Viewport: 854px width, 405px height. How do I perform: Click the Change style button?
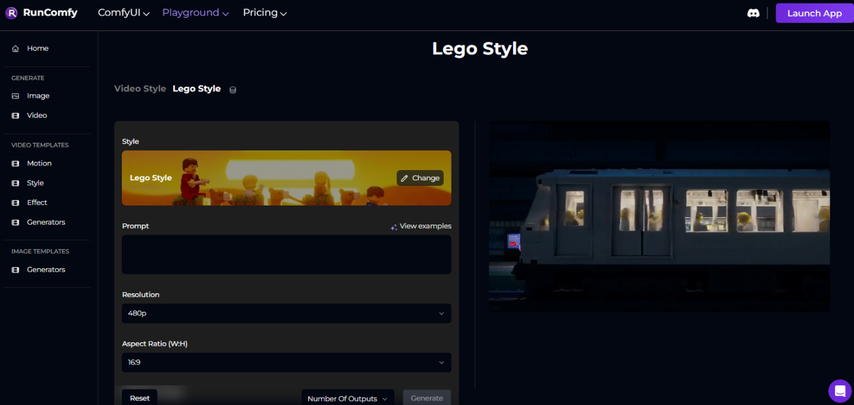[x=420, y=178]
